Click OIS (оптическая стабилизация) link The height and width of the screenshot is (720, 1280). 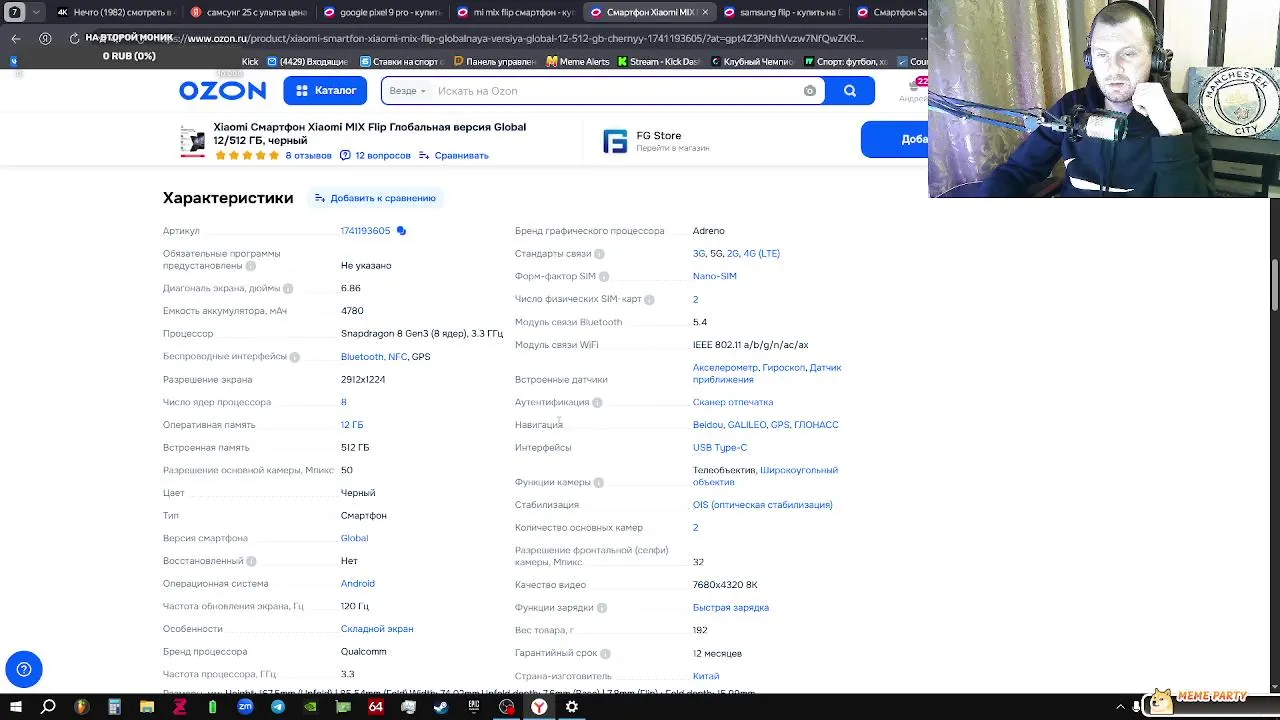(762, 505)
